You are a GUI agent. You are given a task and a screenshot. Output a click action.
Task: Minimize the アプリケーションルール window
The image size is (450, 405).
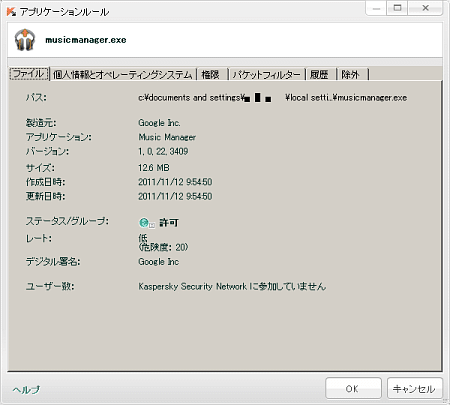coord(376,8)
